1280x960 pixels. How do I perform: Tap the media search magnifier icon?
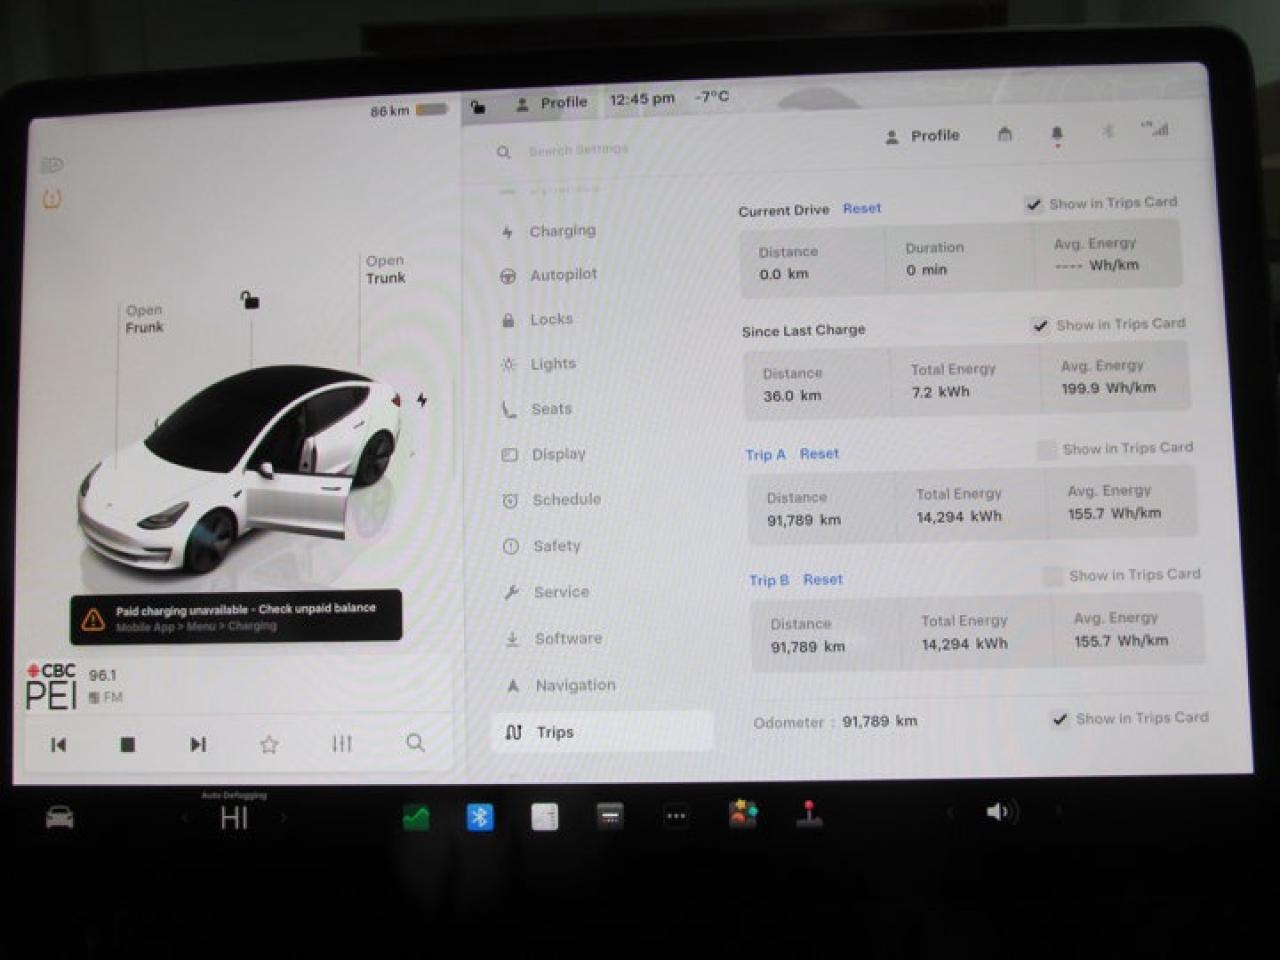click(x=415, y=742)
